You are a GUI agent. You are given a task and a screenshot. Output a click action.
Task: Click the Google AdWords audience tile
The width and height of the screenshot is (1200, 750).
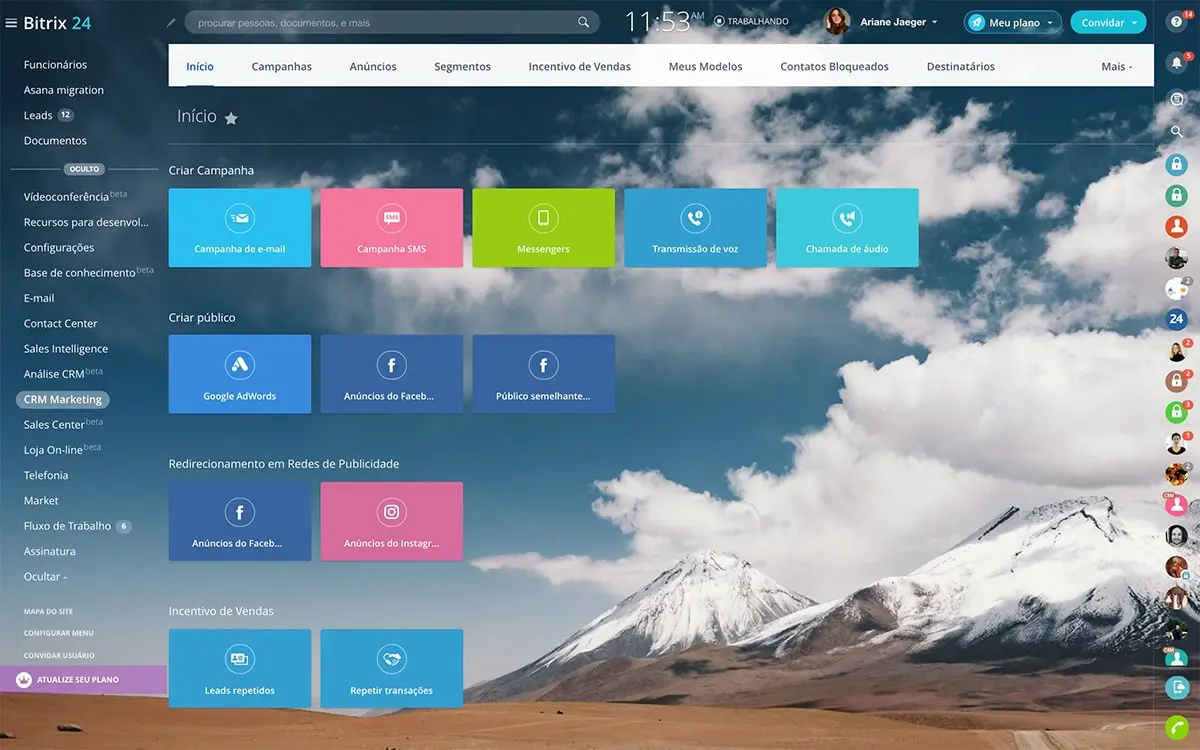click(239, 374)
